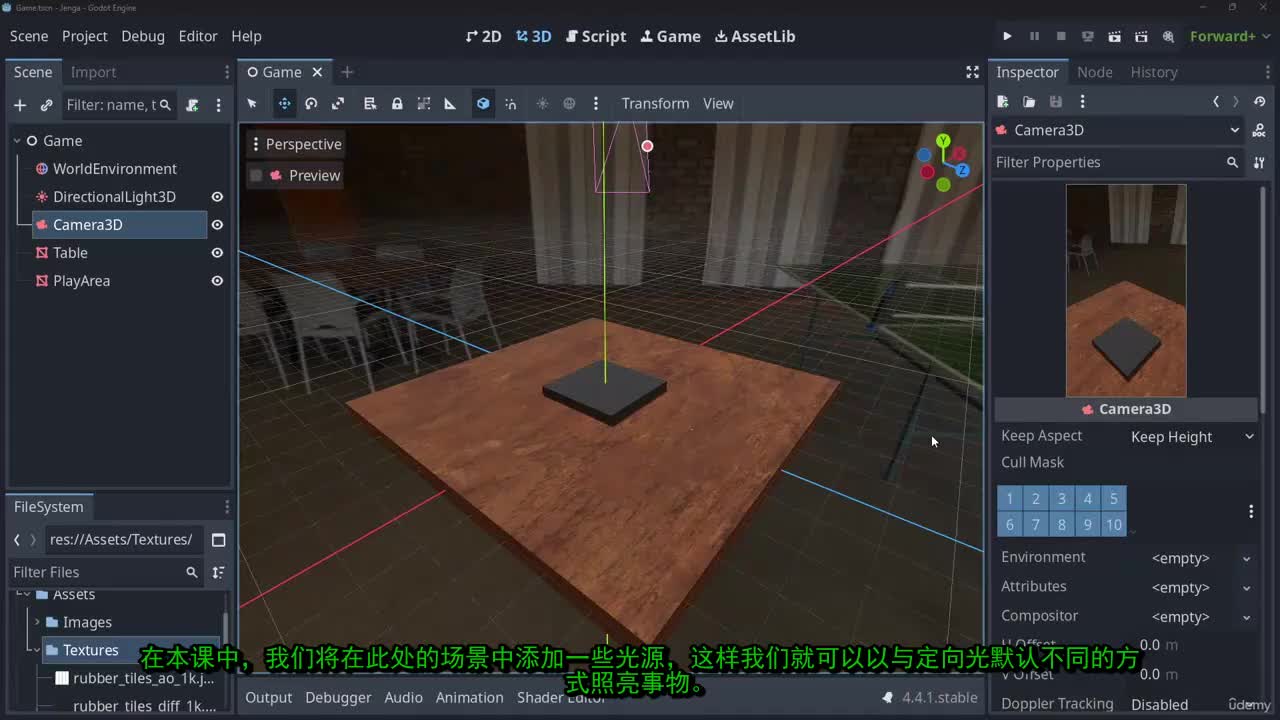Open the list selectable nodes tool

click(x=369, y=104)
